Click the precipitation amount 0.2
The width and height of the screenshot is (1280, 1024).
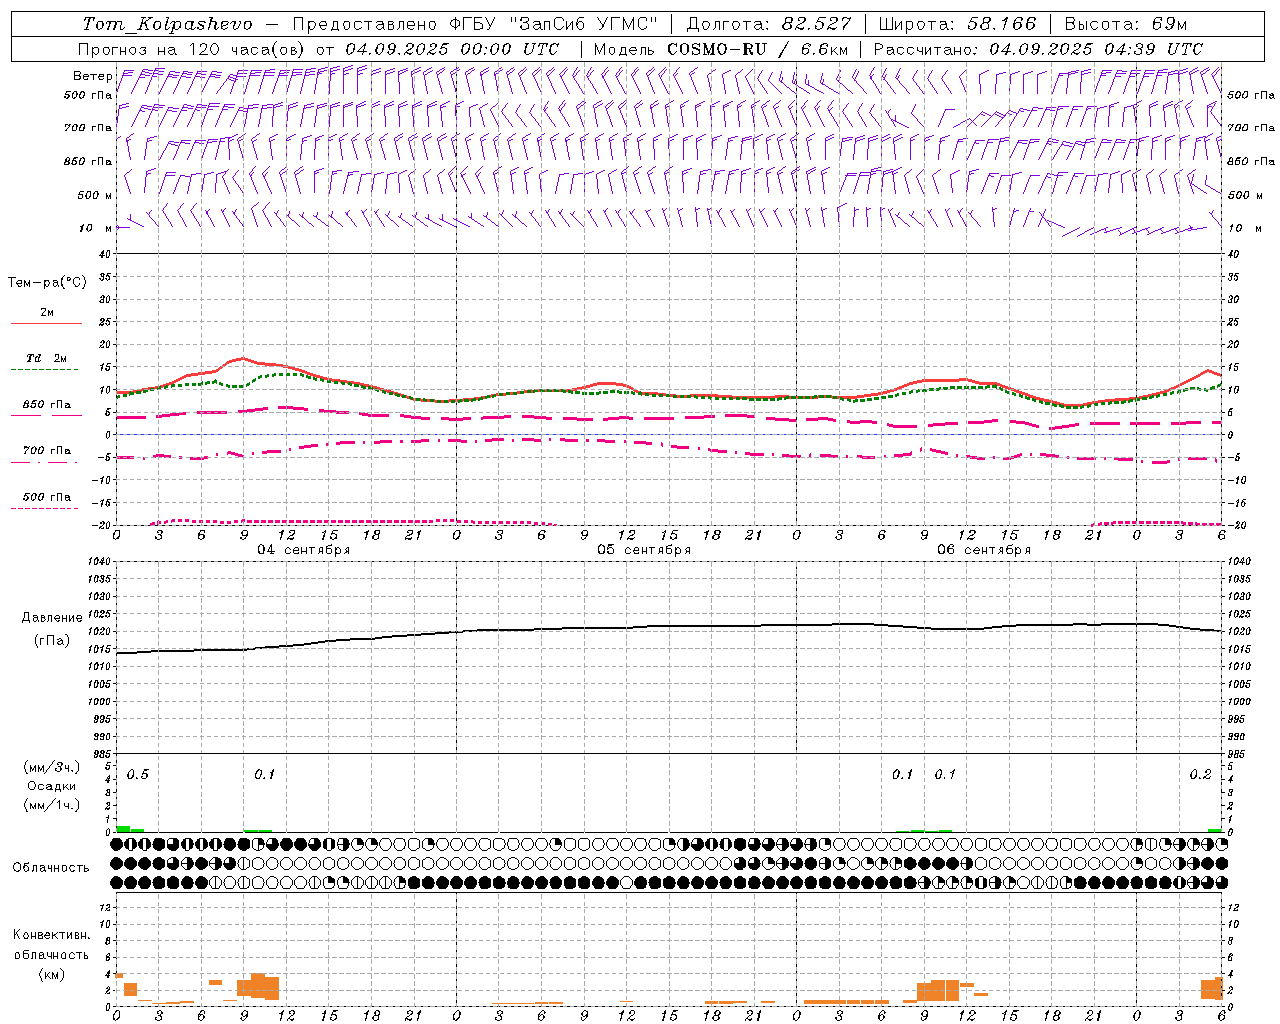[1200, 775]
